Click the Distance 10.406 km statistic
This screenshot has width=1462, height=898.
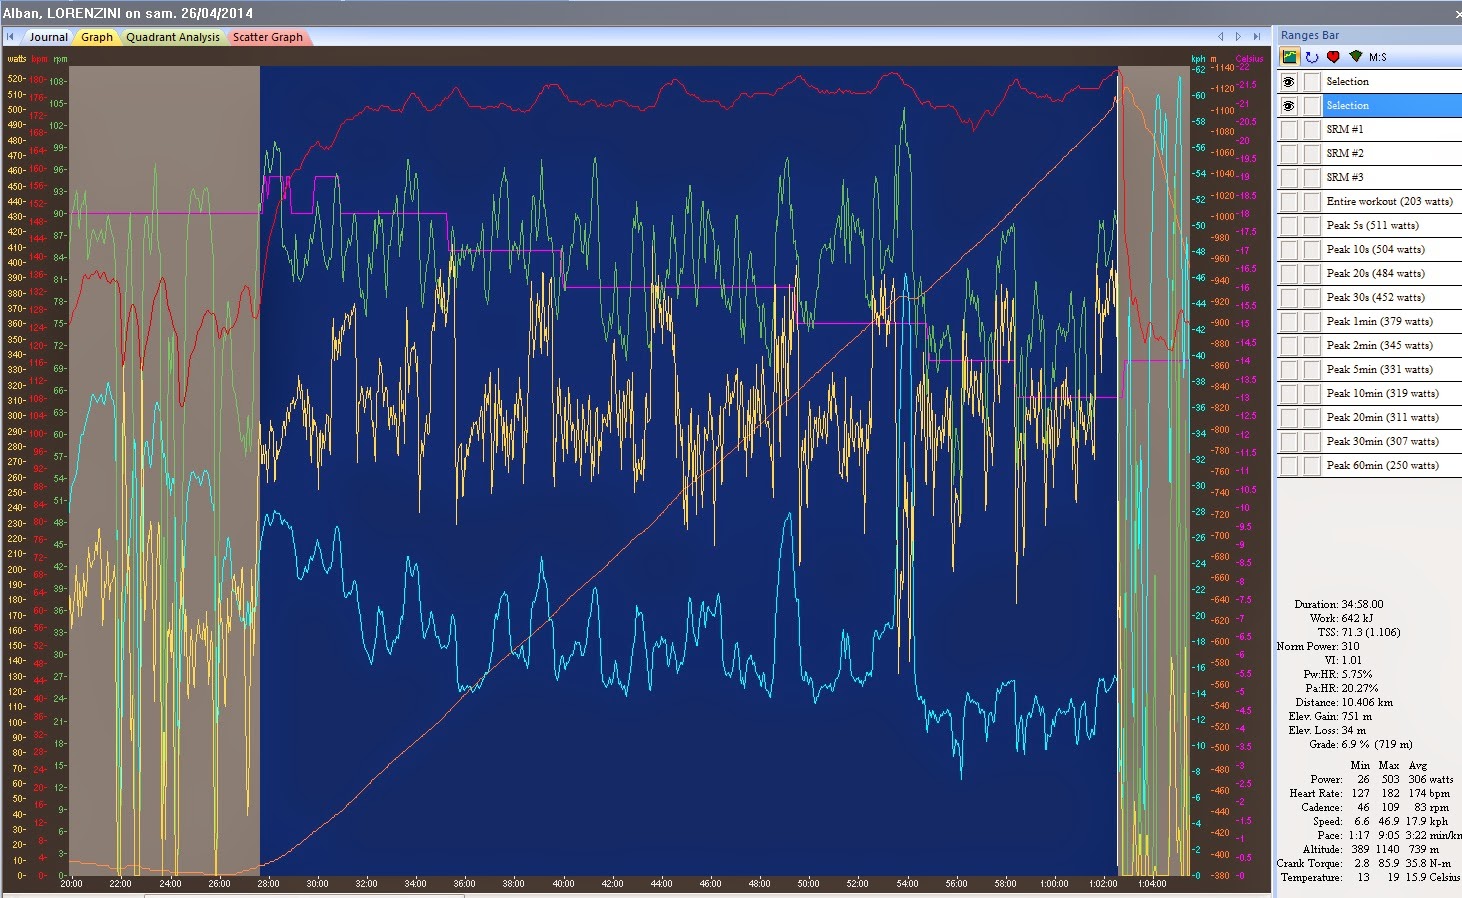click(1344, 703)
